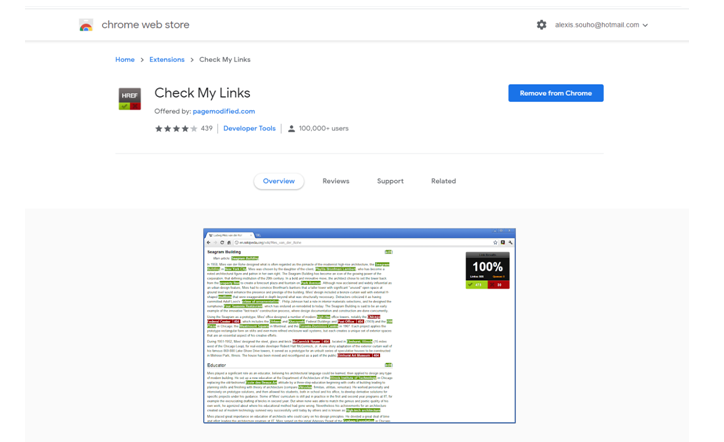Viewport: 724px width, 442px height.
Task: Open the Developer Tools category link
Action: (249, 128)
